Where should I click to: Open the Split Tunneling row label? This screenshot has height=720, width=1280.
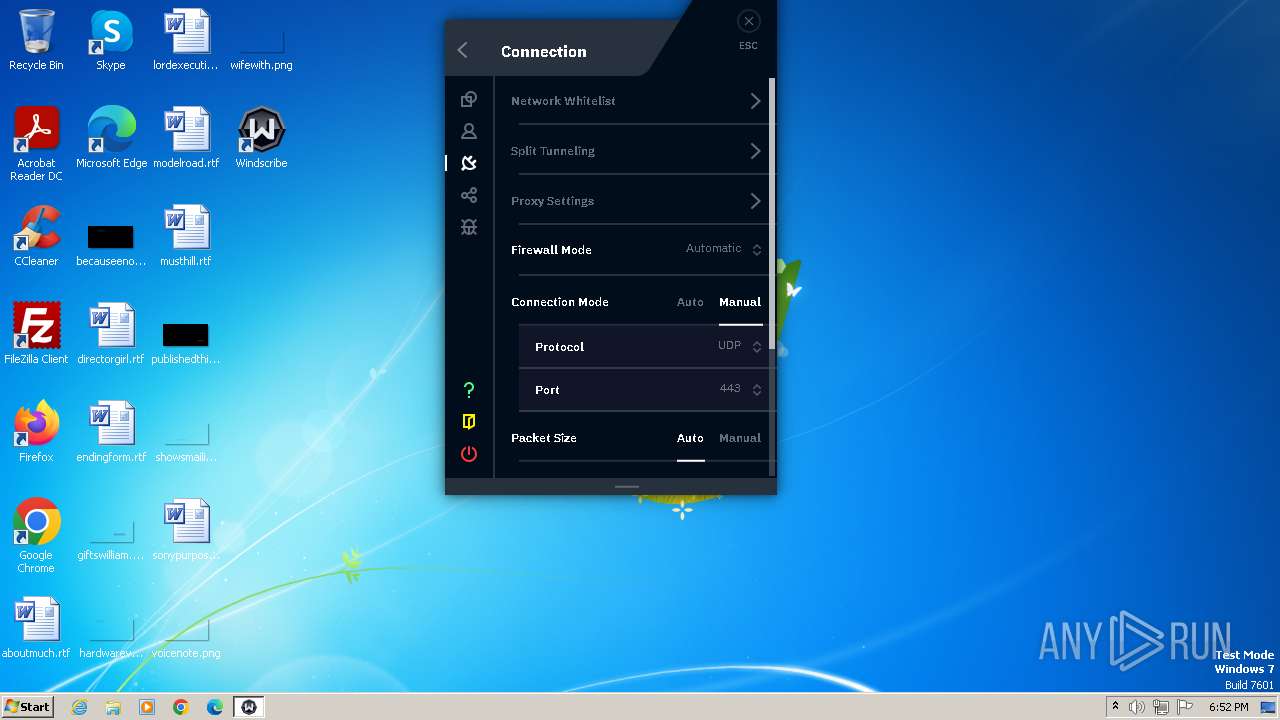tap(553, 151)
